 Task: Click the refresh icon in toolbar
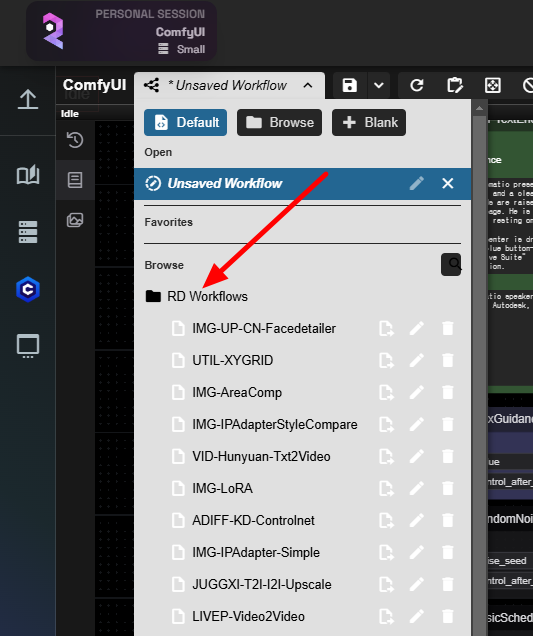pos(417,86)
